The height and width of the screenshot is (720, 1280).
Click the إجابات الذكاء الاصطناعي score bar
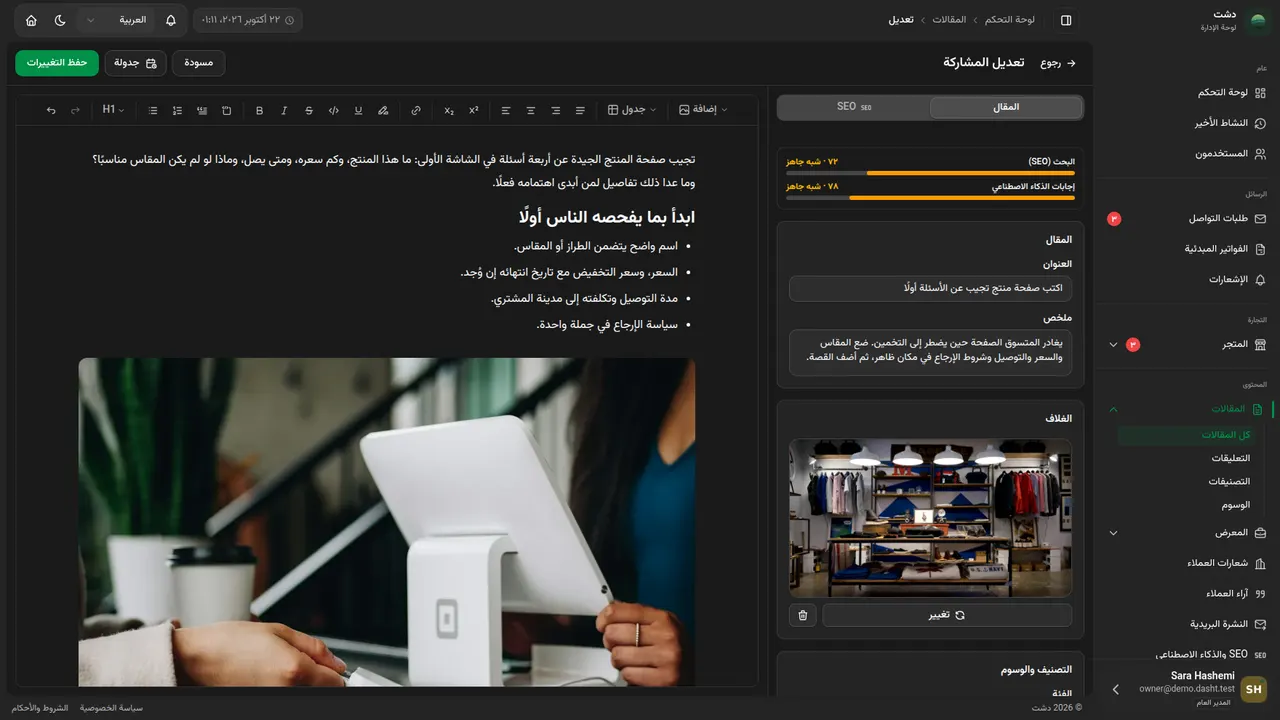point(930,198)
